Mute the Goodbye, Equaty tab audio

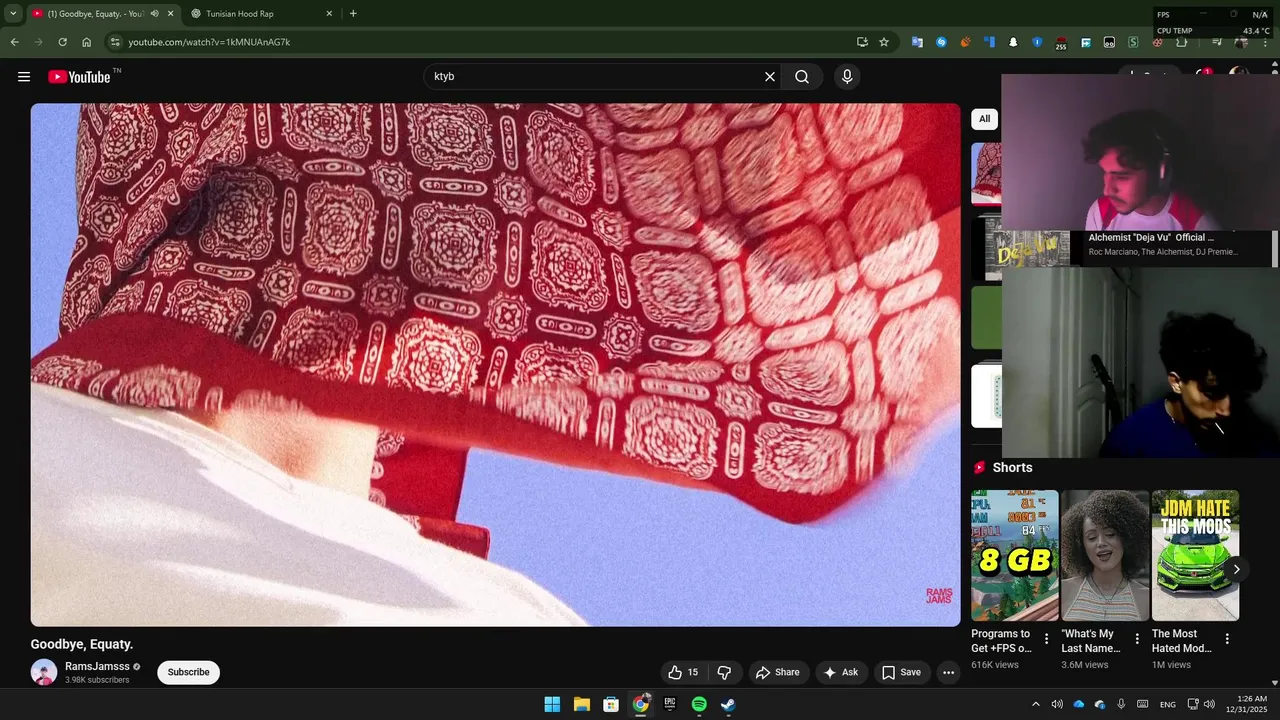point(154,14)
